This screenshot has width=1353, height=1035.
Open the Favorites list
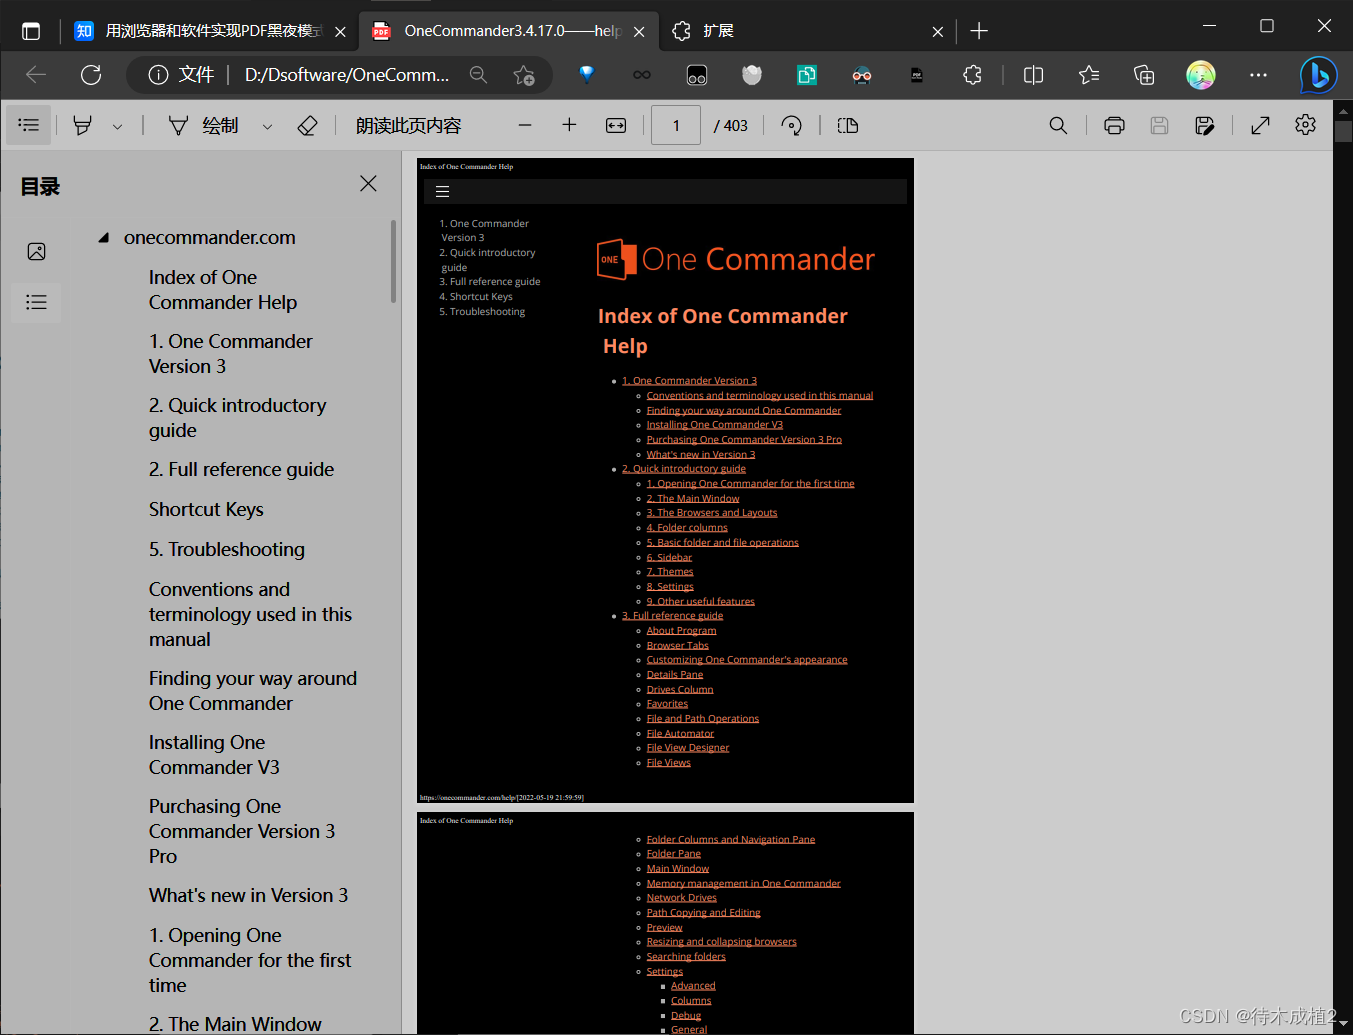(x=1089, y=75)
